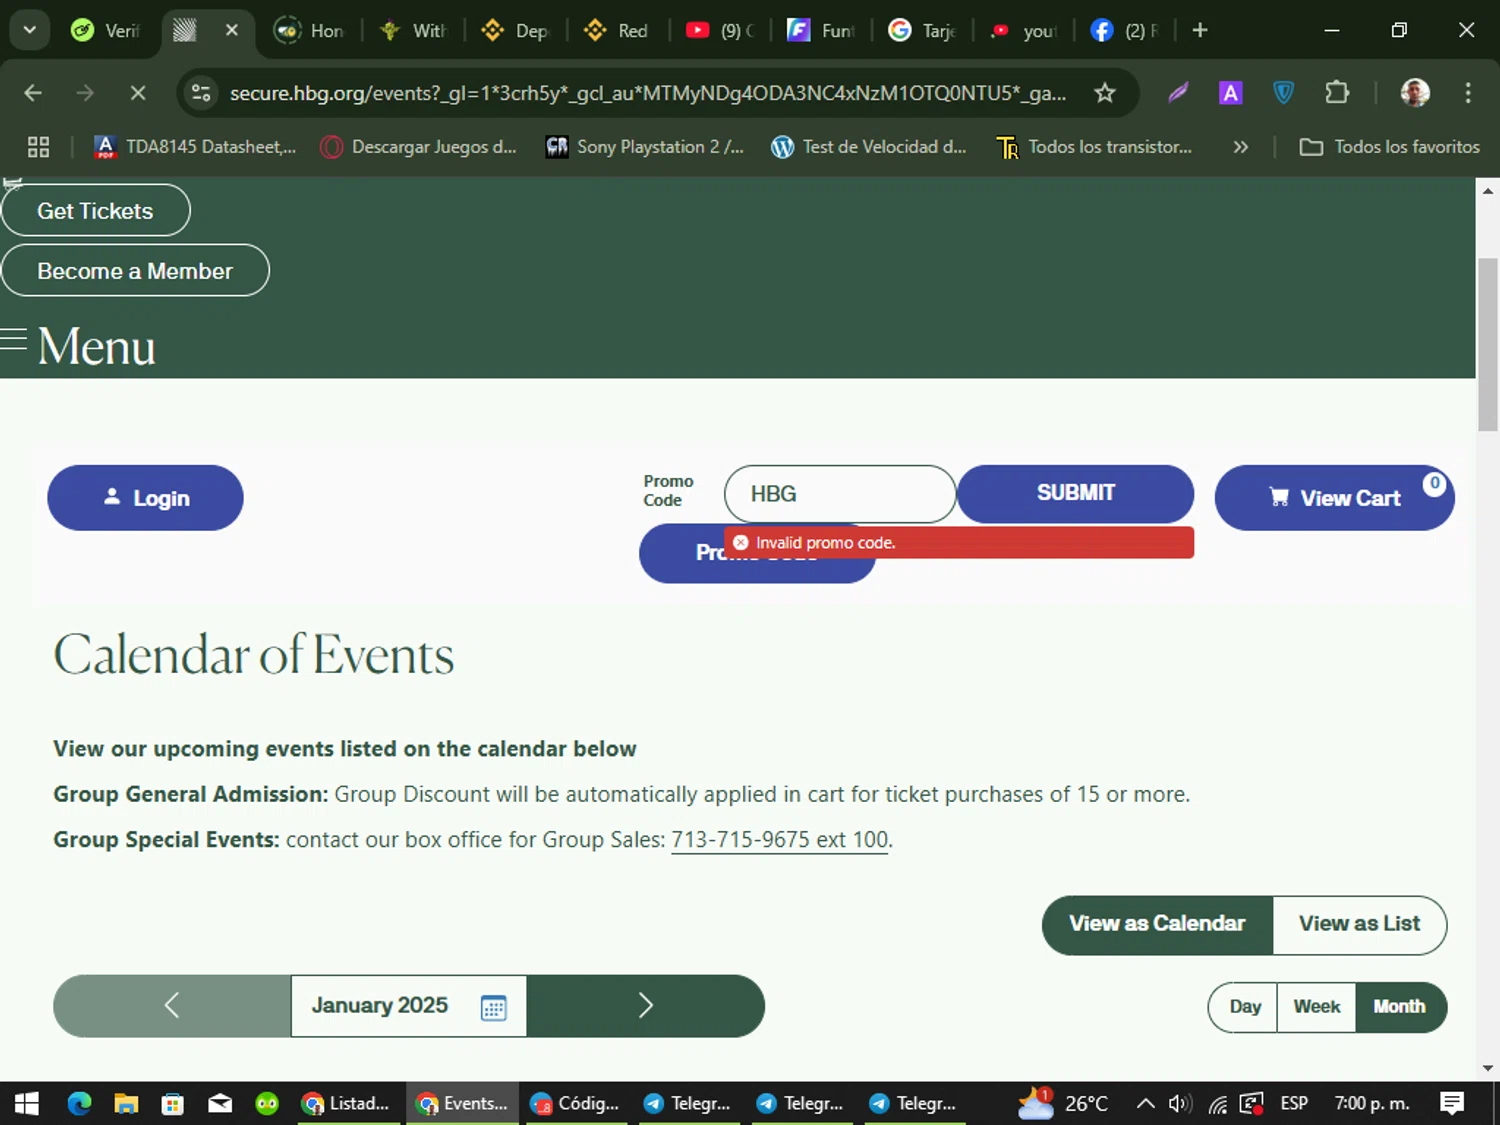Image resolution: width=1500 pixels, height=1125 pixels.
Task: Select View as List
Action: (1359, 924)
